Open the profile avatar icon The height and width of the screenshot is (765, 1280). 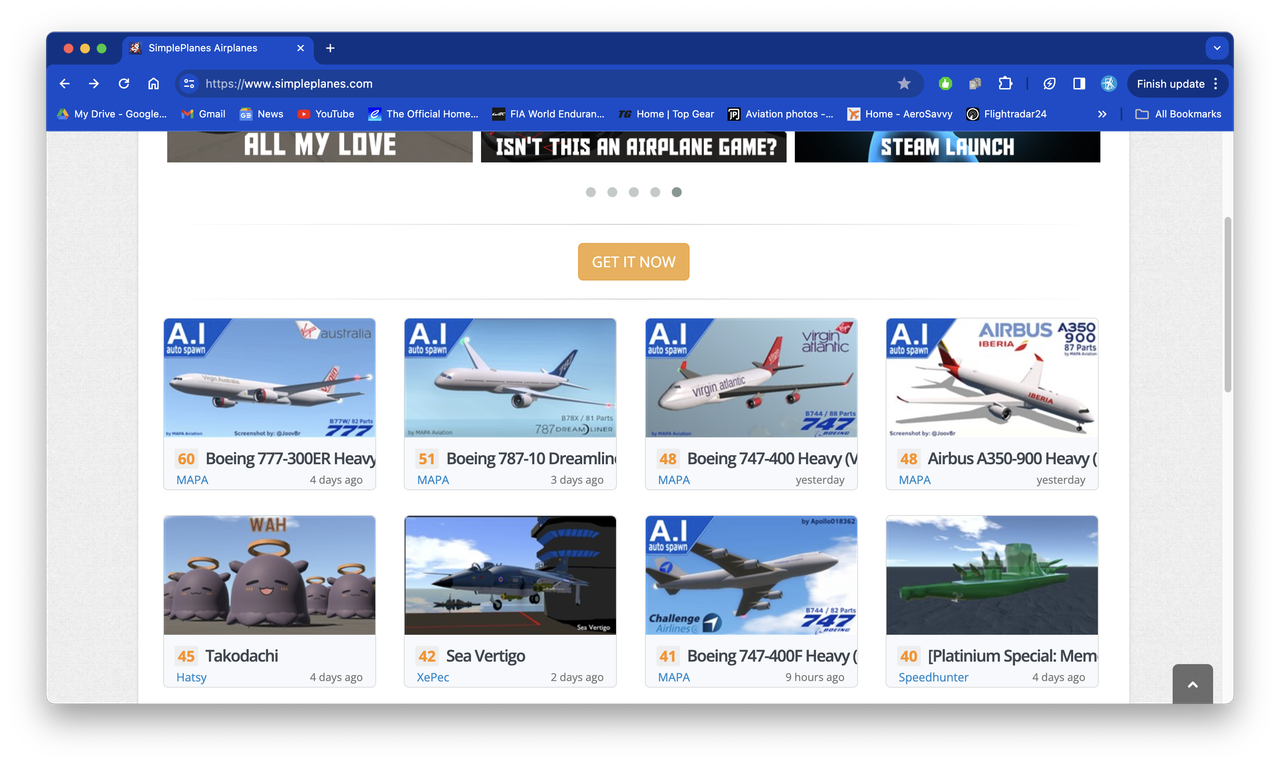(x=1108, y=84)
